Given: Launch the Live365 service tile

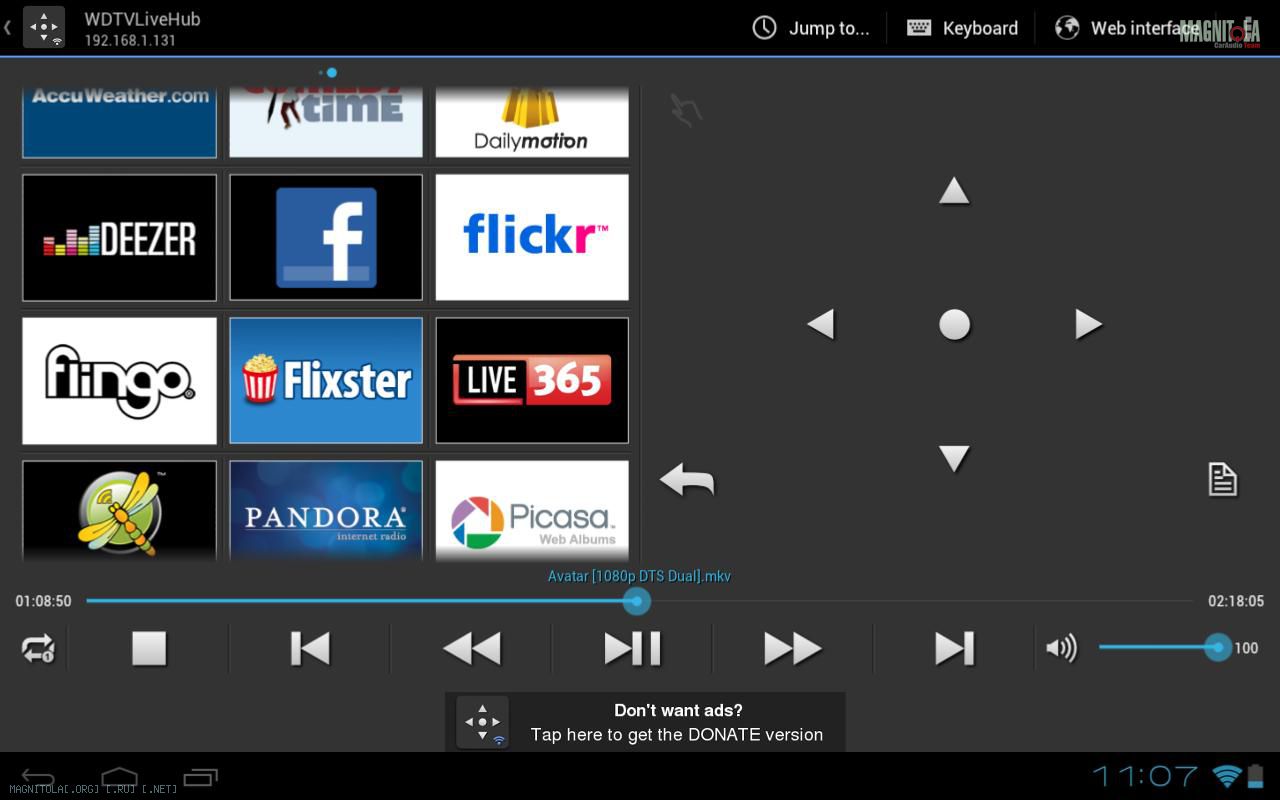Looking at the screenshot, I should 532,381.
